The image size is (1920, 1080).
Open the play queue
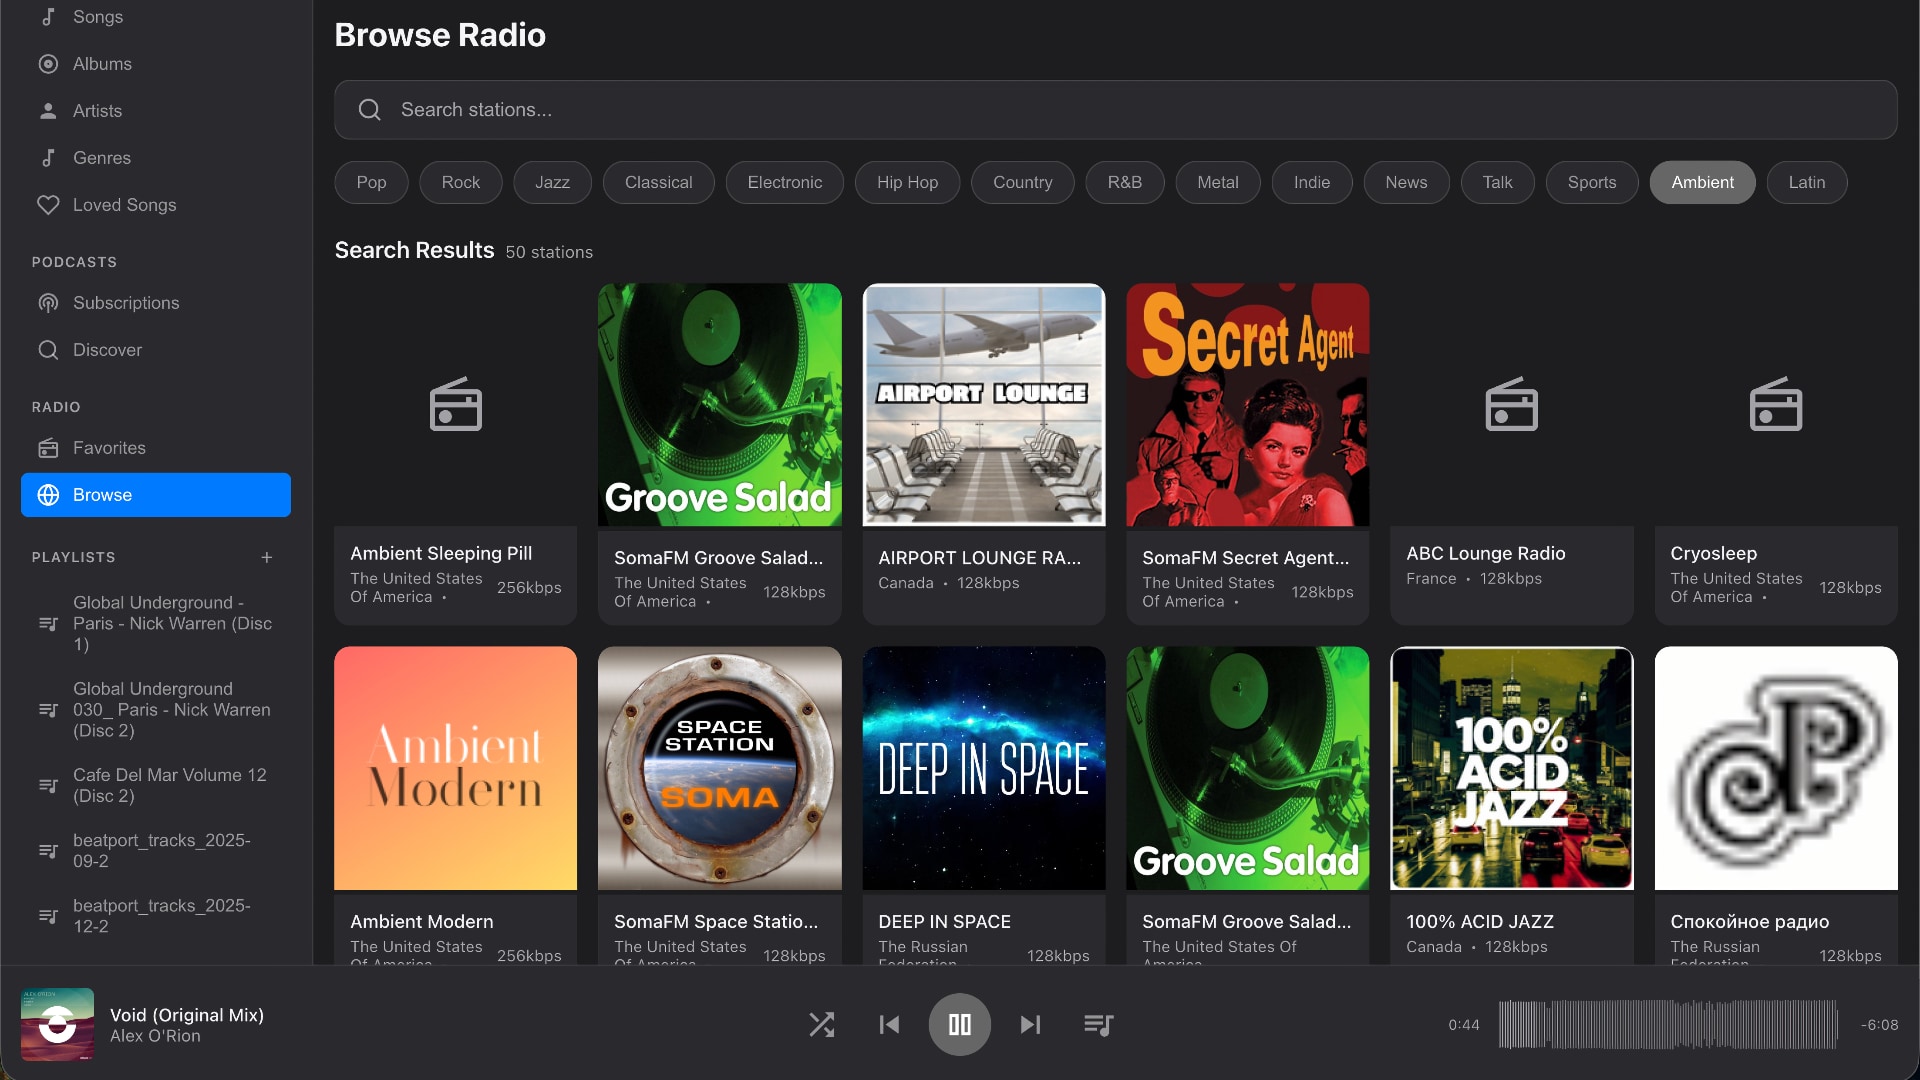coord(1098,1024)
